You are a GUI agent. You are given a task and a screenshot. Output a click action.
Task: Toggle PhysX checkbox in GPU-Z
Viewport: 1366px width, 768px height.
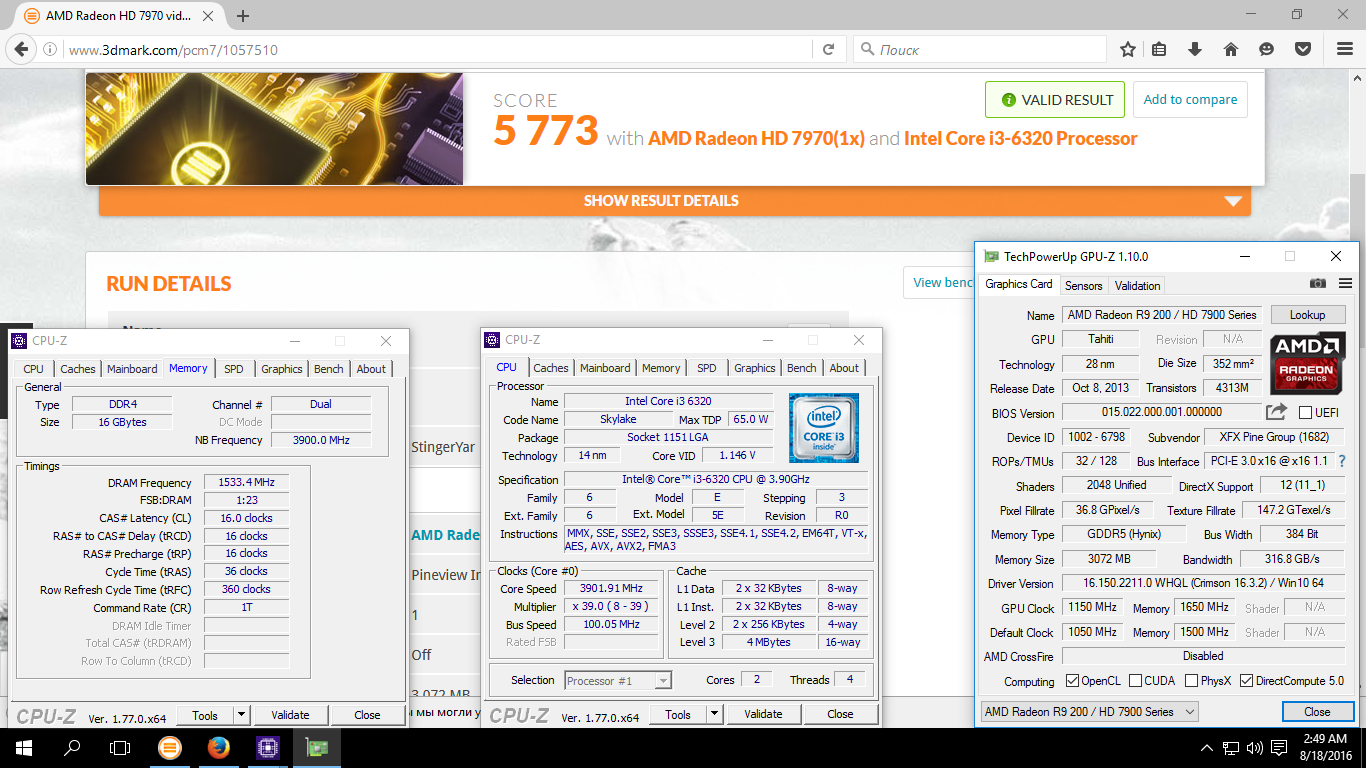(x=1191, y=681)
